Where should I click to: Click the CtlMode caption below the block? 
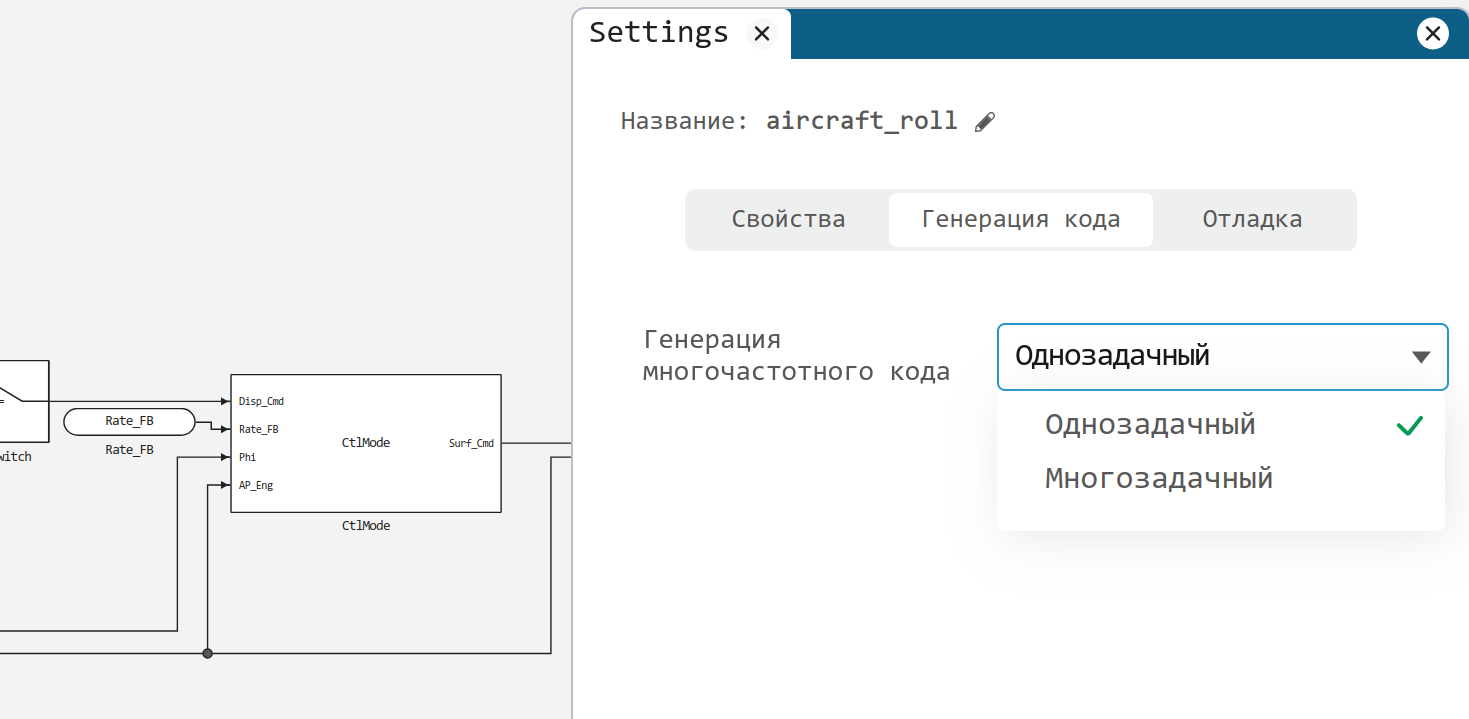point(366,525)
